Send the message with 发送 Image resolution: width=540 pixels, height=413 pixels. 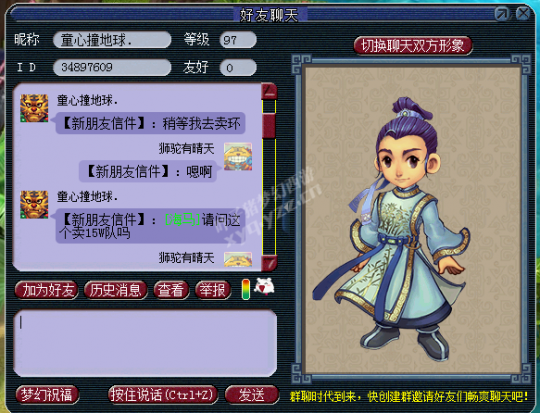tap(252, 394)
